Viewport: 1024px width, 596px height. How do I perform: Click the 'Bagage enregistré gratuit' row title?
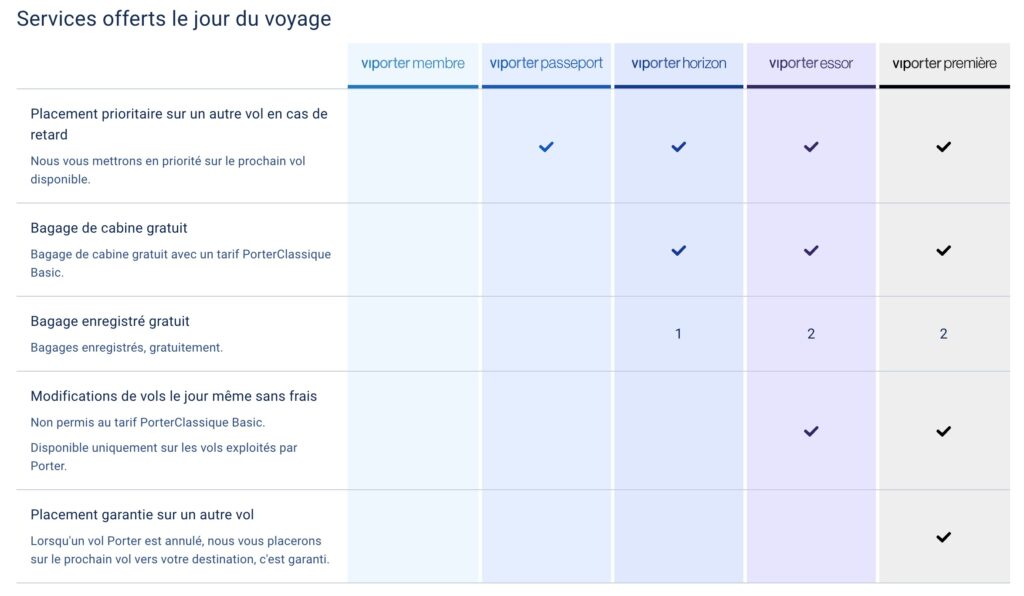coord(110,322)
